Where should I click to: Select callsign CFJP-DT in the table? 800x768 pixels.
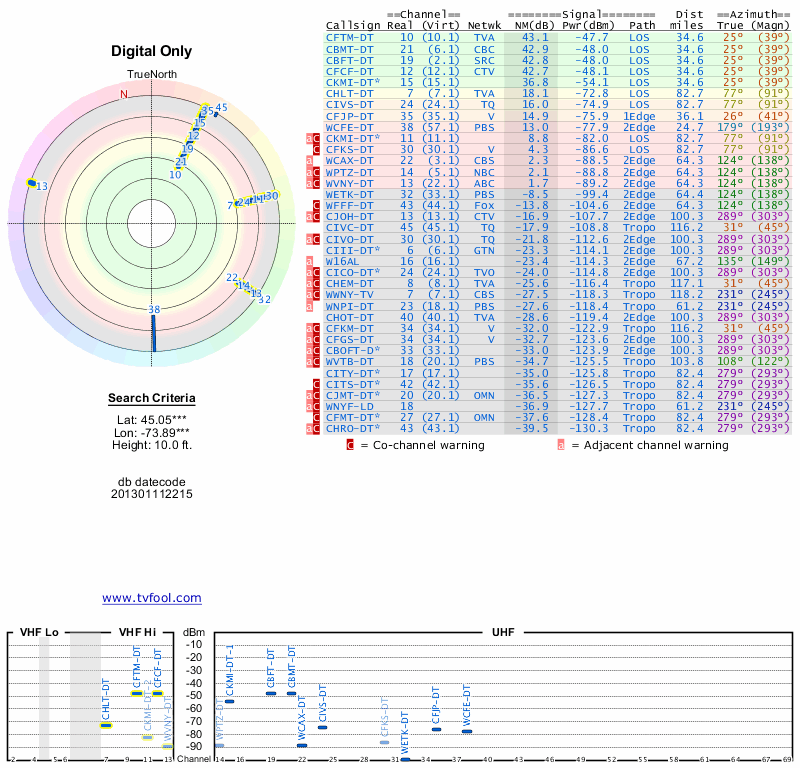tap(349, 116)
